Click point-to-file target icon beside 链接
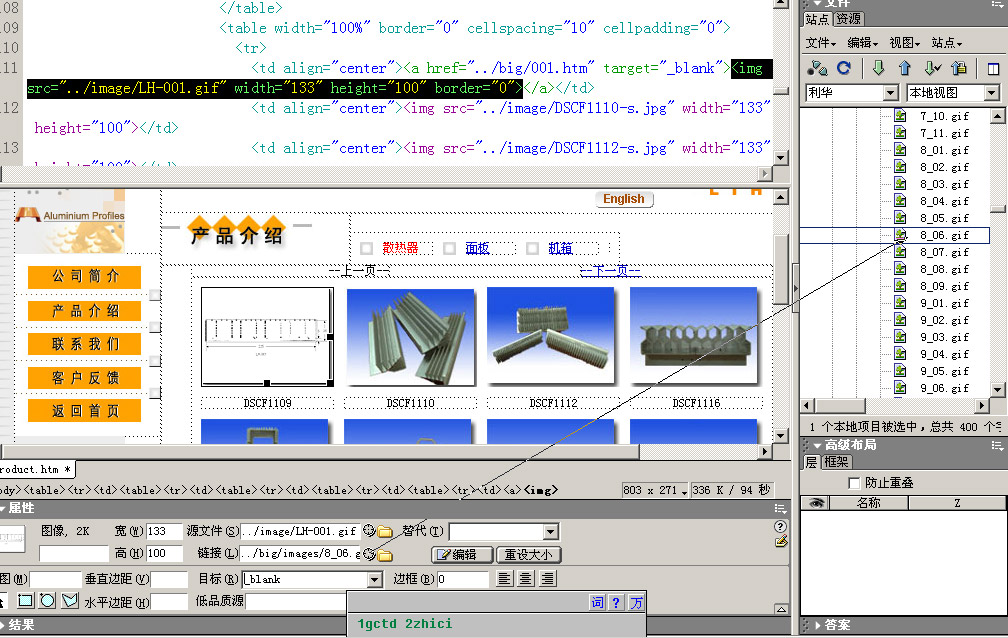 coord(369,554)
